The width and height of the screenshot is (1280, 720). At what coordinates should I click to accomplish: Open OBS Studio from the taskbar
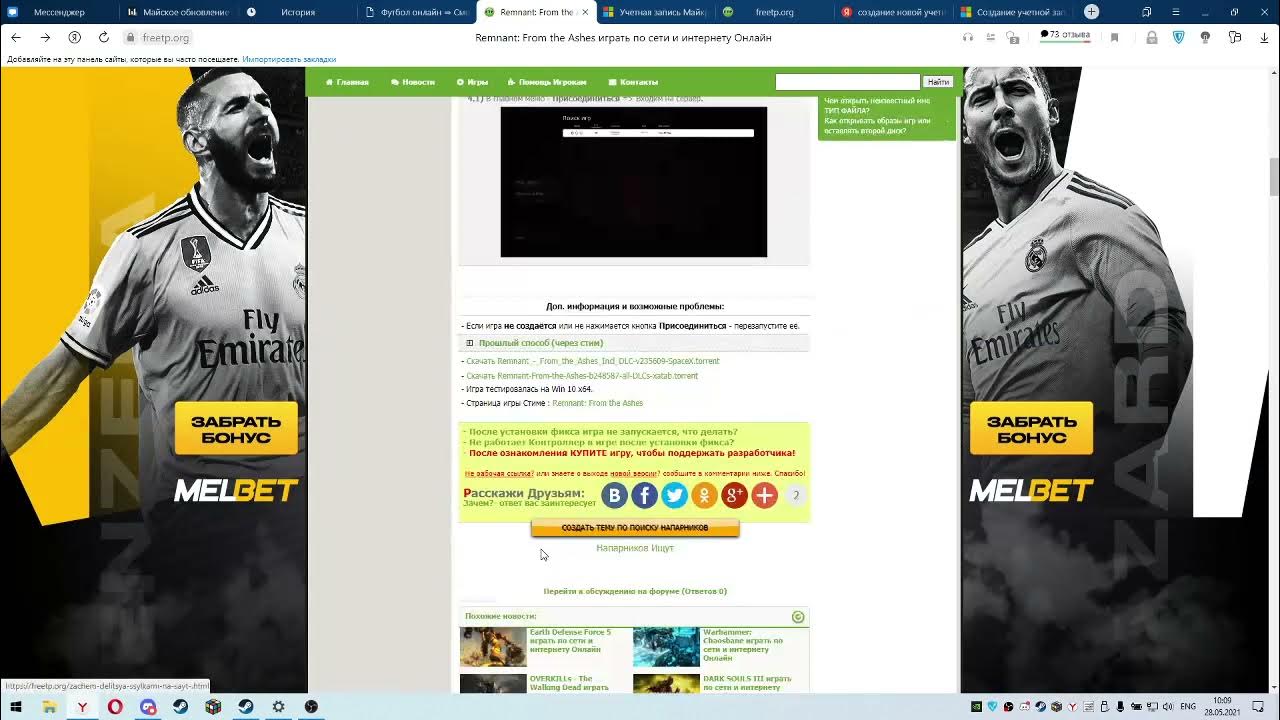(x=311, y=707)
